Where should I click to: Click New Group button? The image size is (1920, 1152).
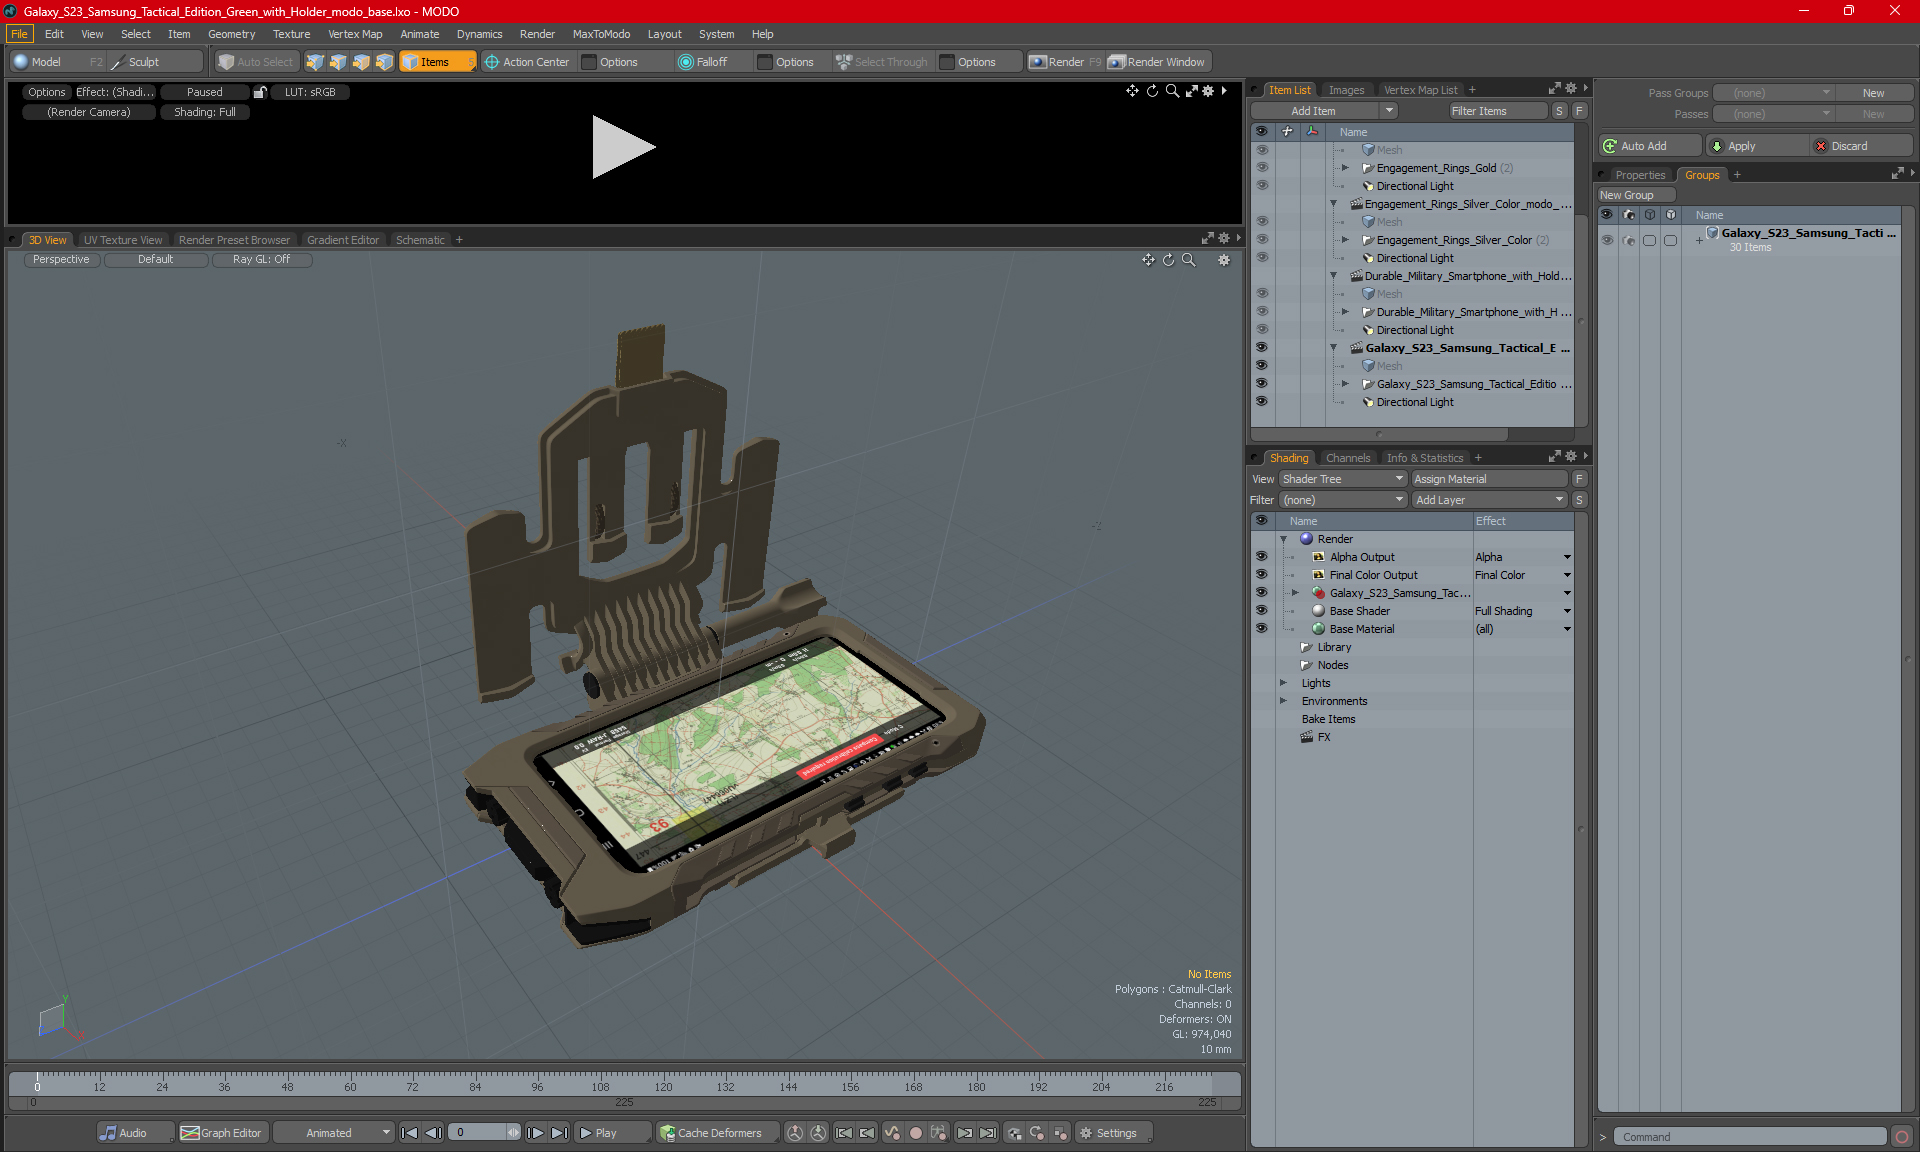tap(1636, 195)
